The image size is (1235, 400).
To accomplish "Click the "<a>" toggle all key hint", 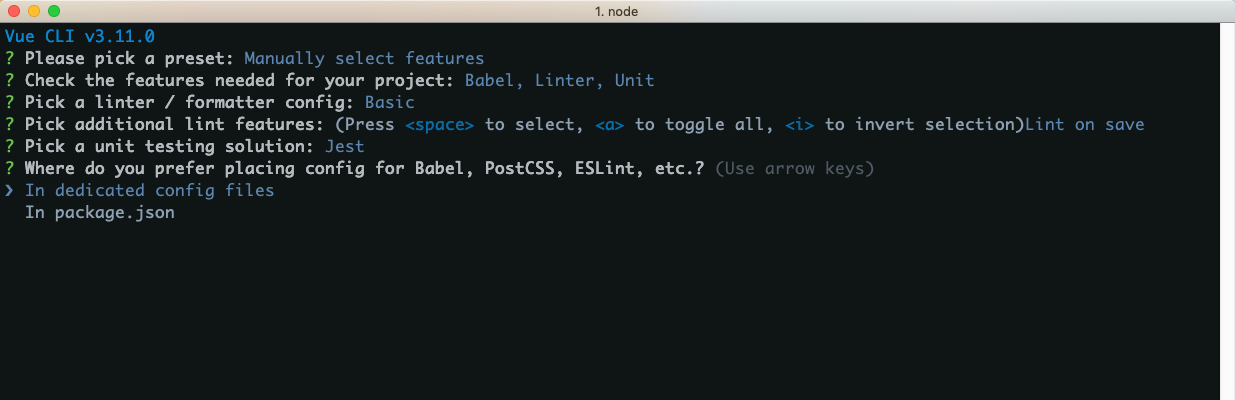I will click(x=609, y=124).
